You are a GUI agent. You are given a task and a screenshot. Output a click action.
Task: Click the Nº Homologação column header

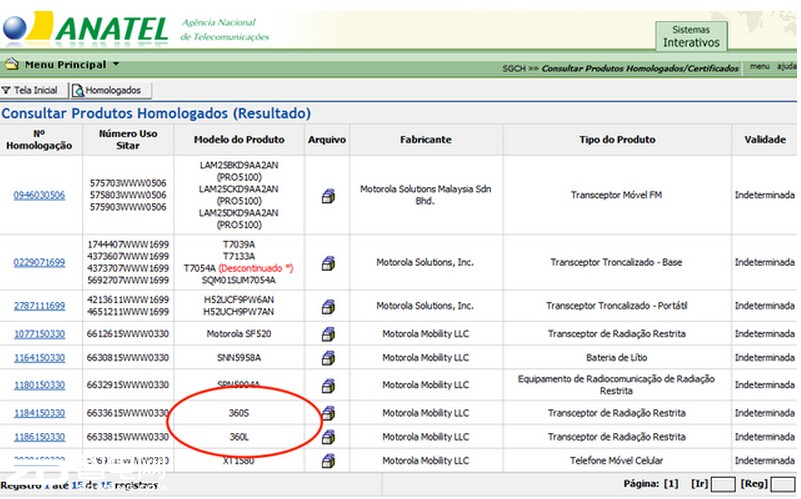[39, 139]
